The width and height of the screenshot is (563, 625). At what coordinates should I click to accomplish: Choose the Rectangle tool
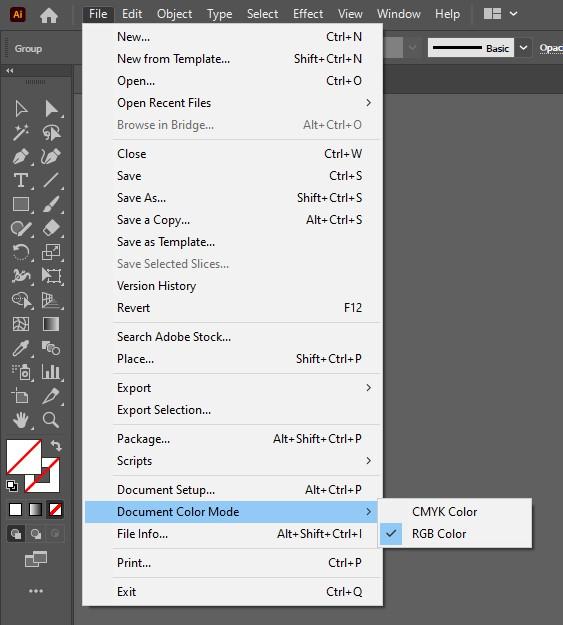coord(21,204)
